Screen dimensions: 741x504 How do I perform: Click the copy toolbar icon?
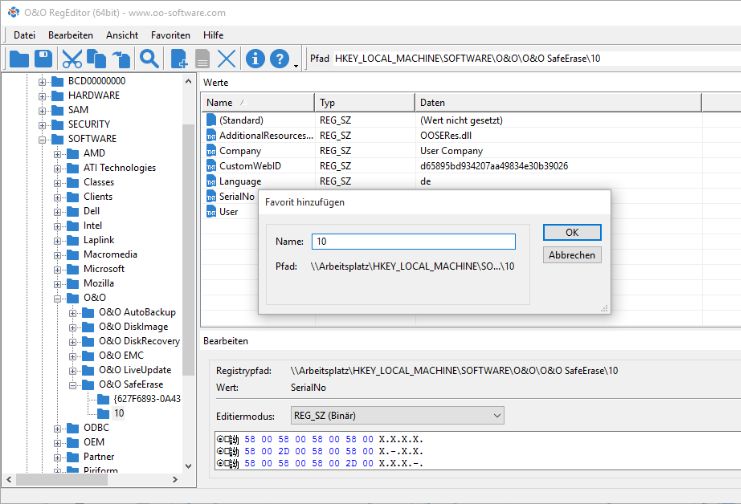coord(96,59)
